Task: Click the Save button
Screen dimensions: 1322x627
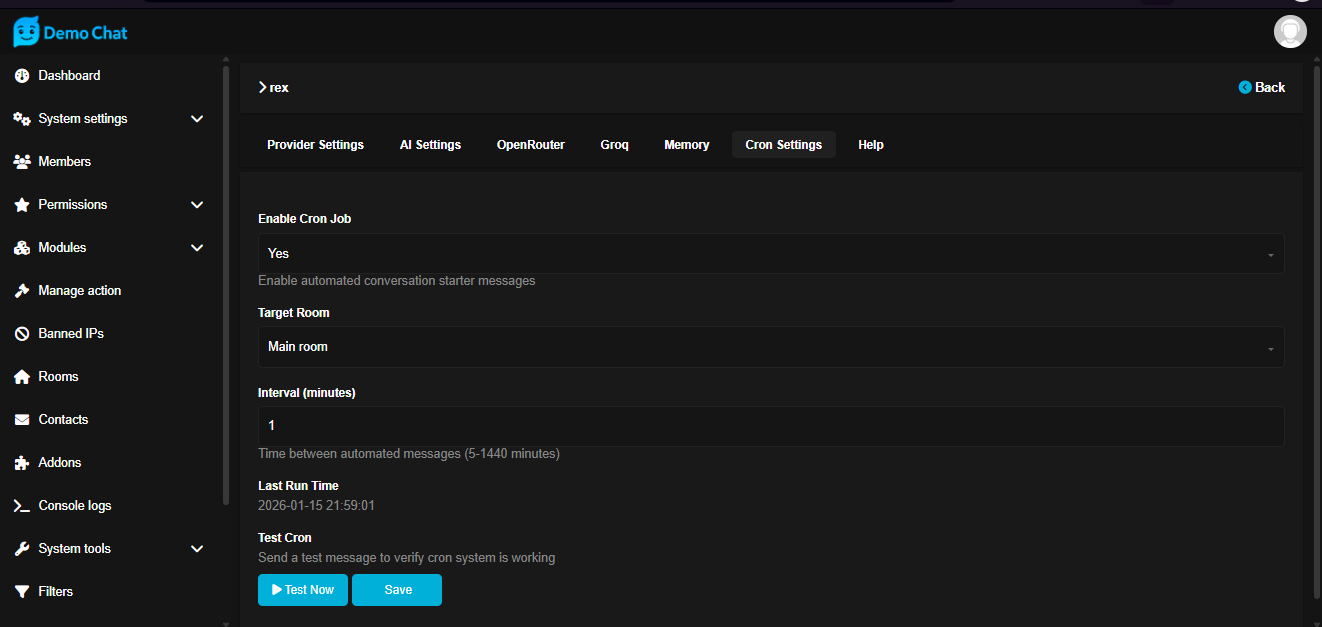Action: click(397, 590)
